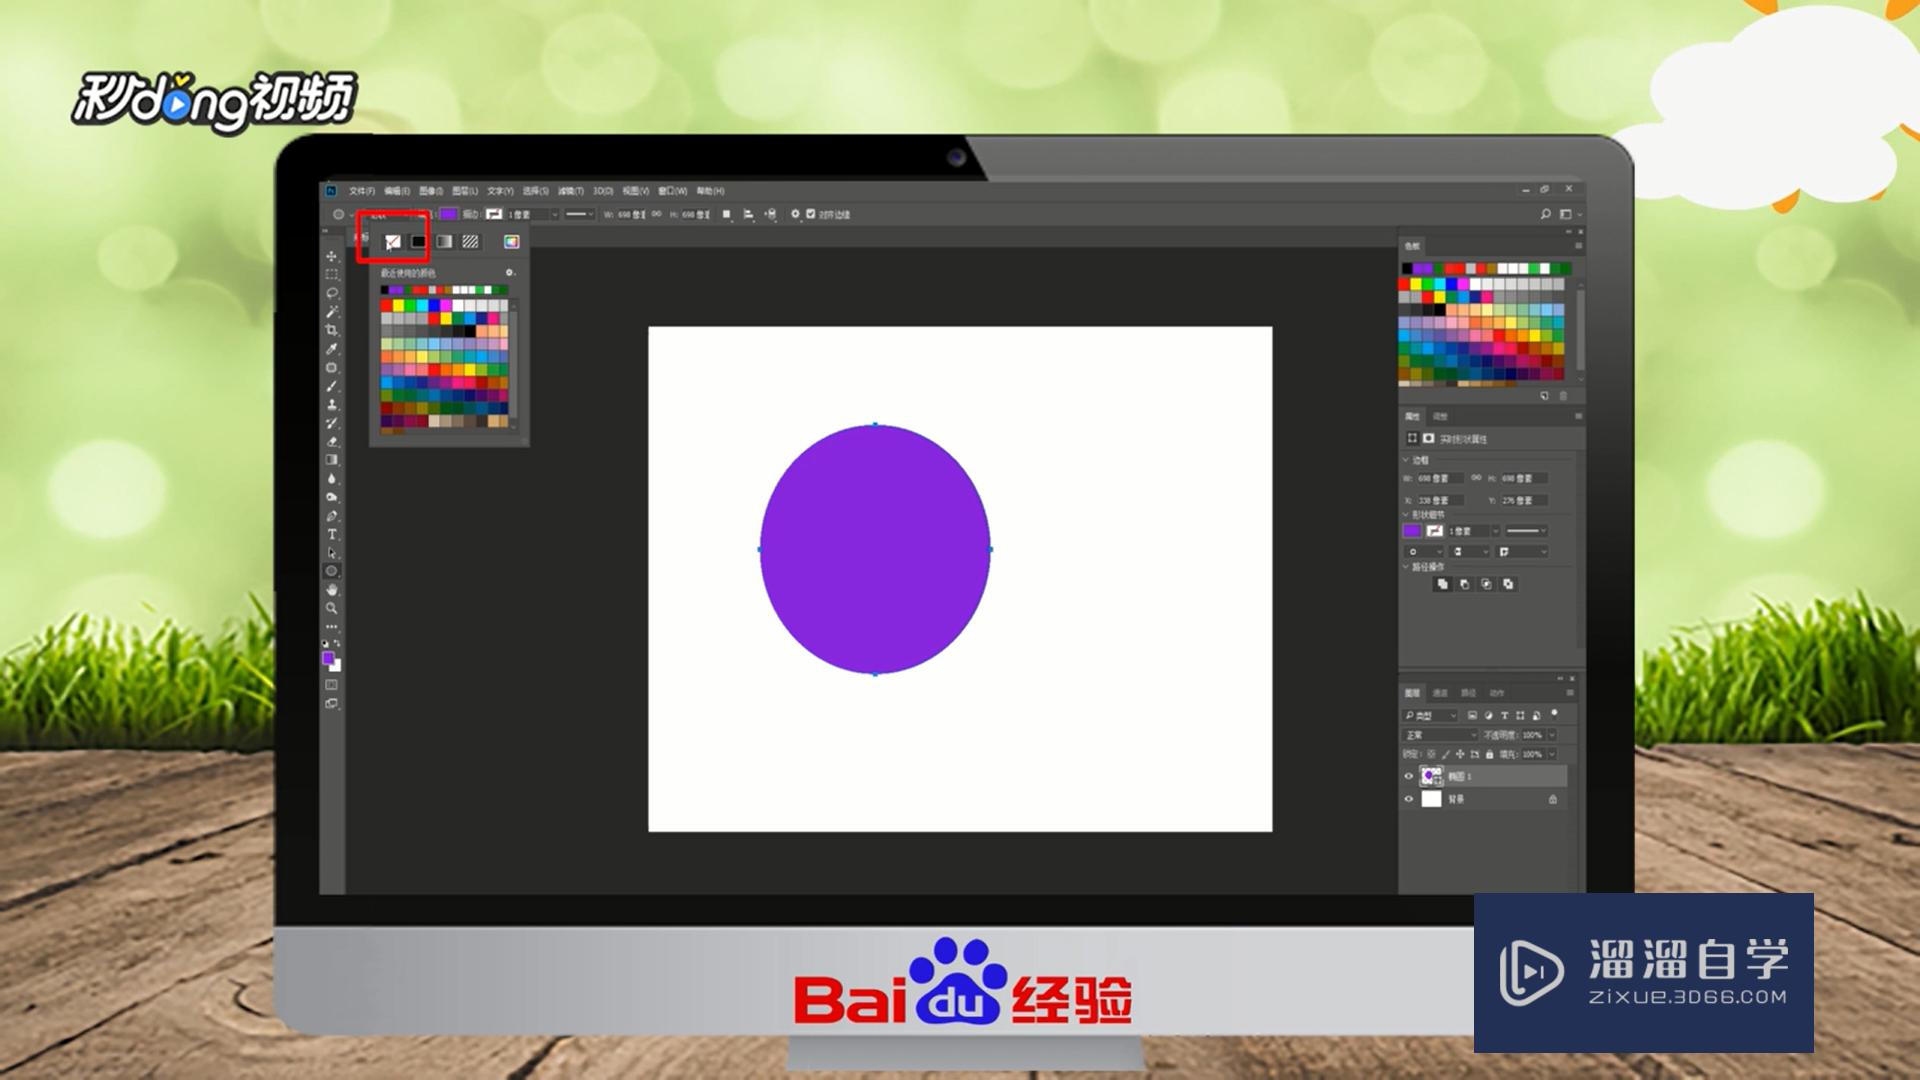Collapse the Bounding Box section in Properties

[x=1405, y=460]
